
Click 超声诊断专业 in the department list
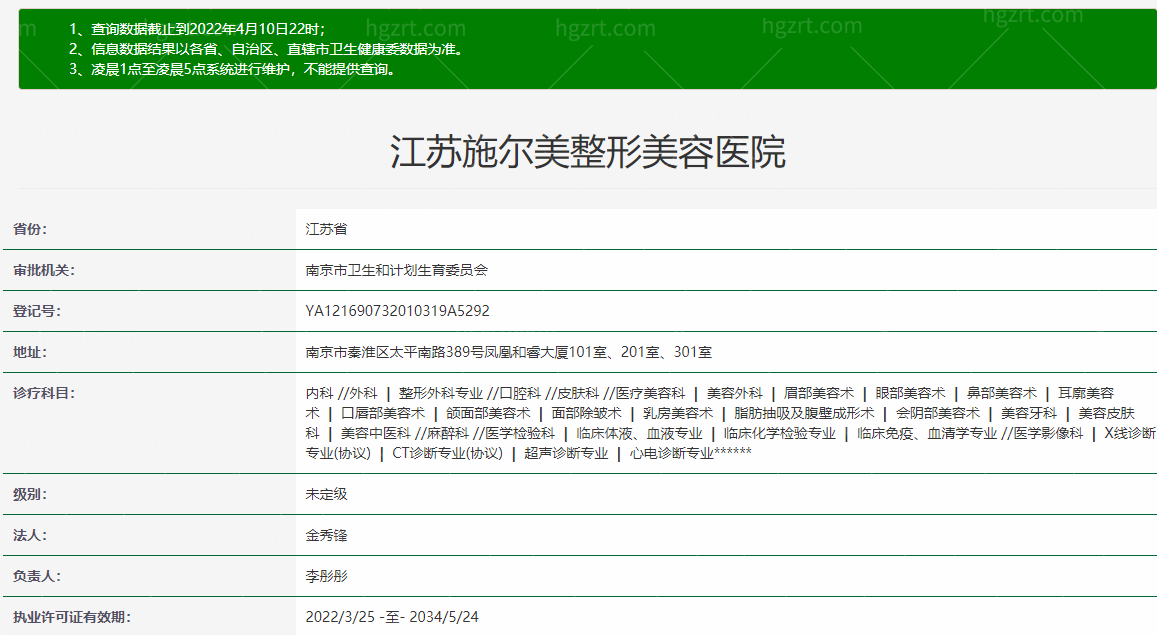566,453
